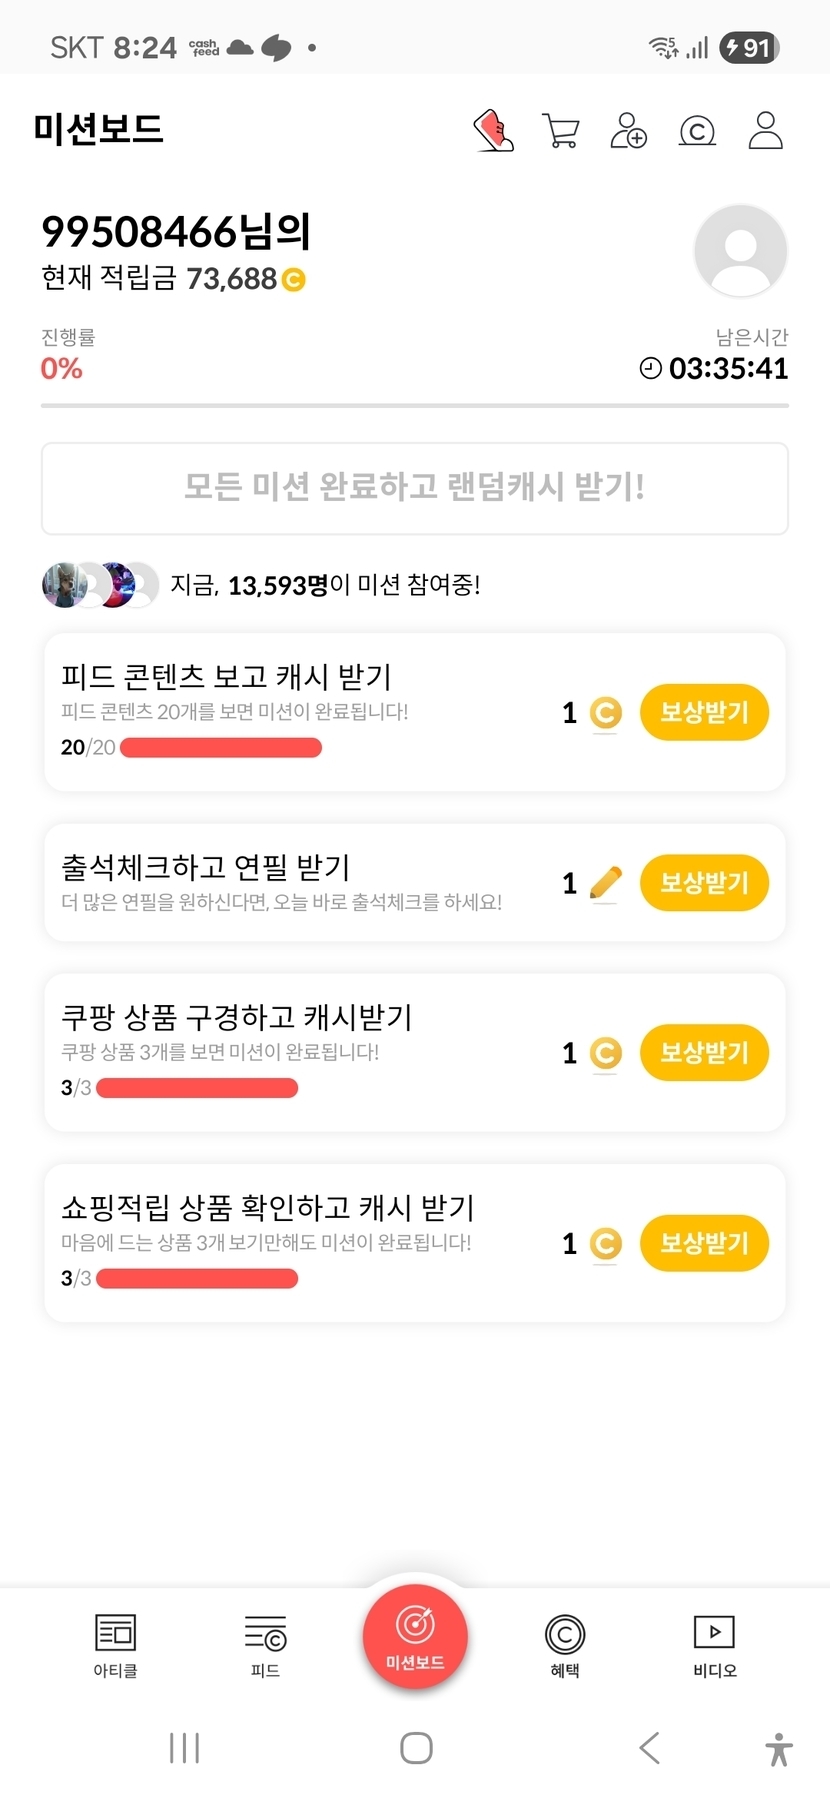This screenshot has width=830, height=1798.
Task: Switch to the 아티클 tab
Action: pyautogui.click(x=115, y=1645)
